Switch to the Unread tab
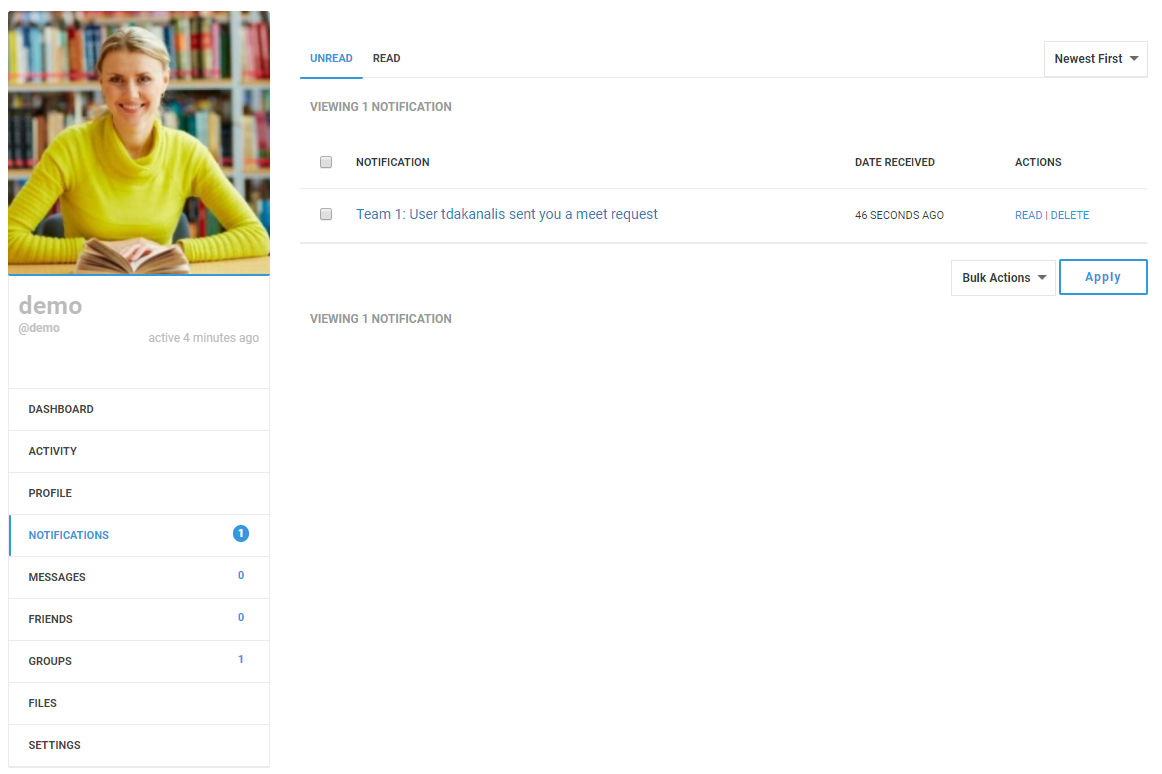Viewport: 1162px width, 774px height. (x=331, y=59)
